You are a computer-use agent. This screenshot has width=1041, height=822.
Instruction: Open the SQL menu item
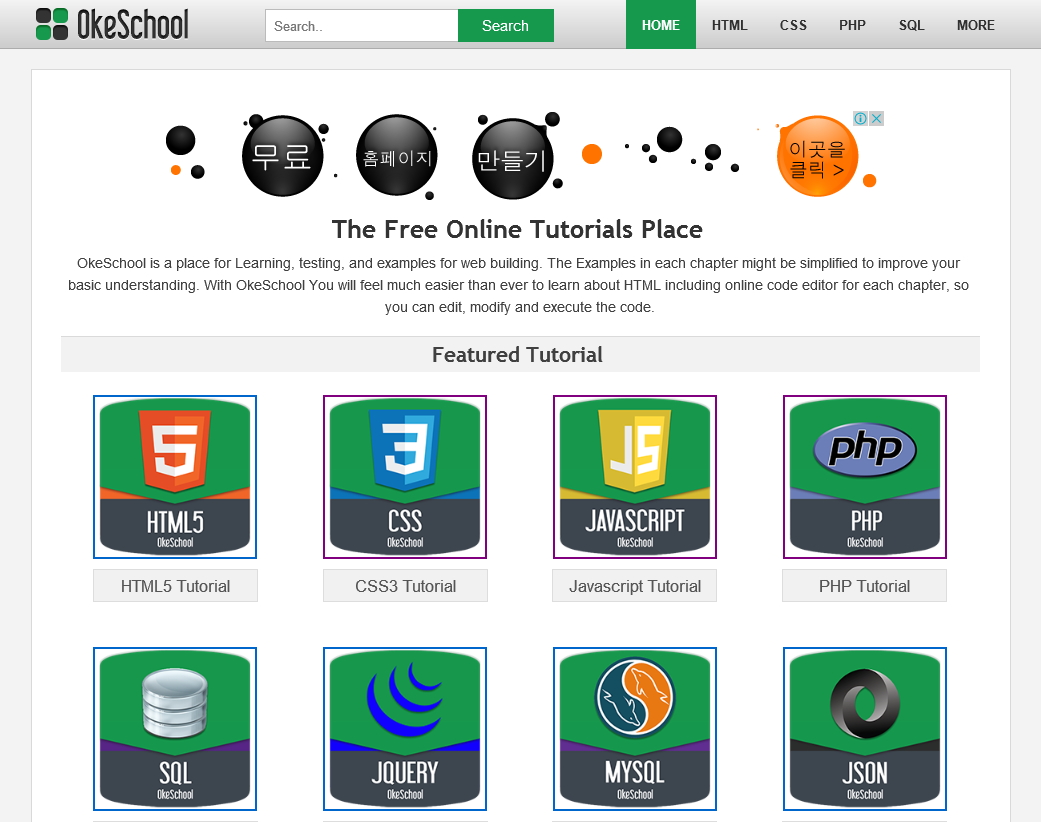click(911, 25)
